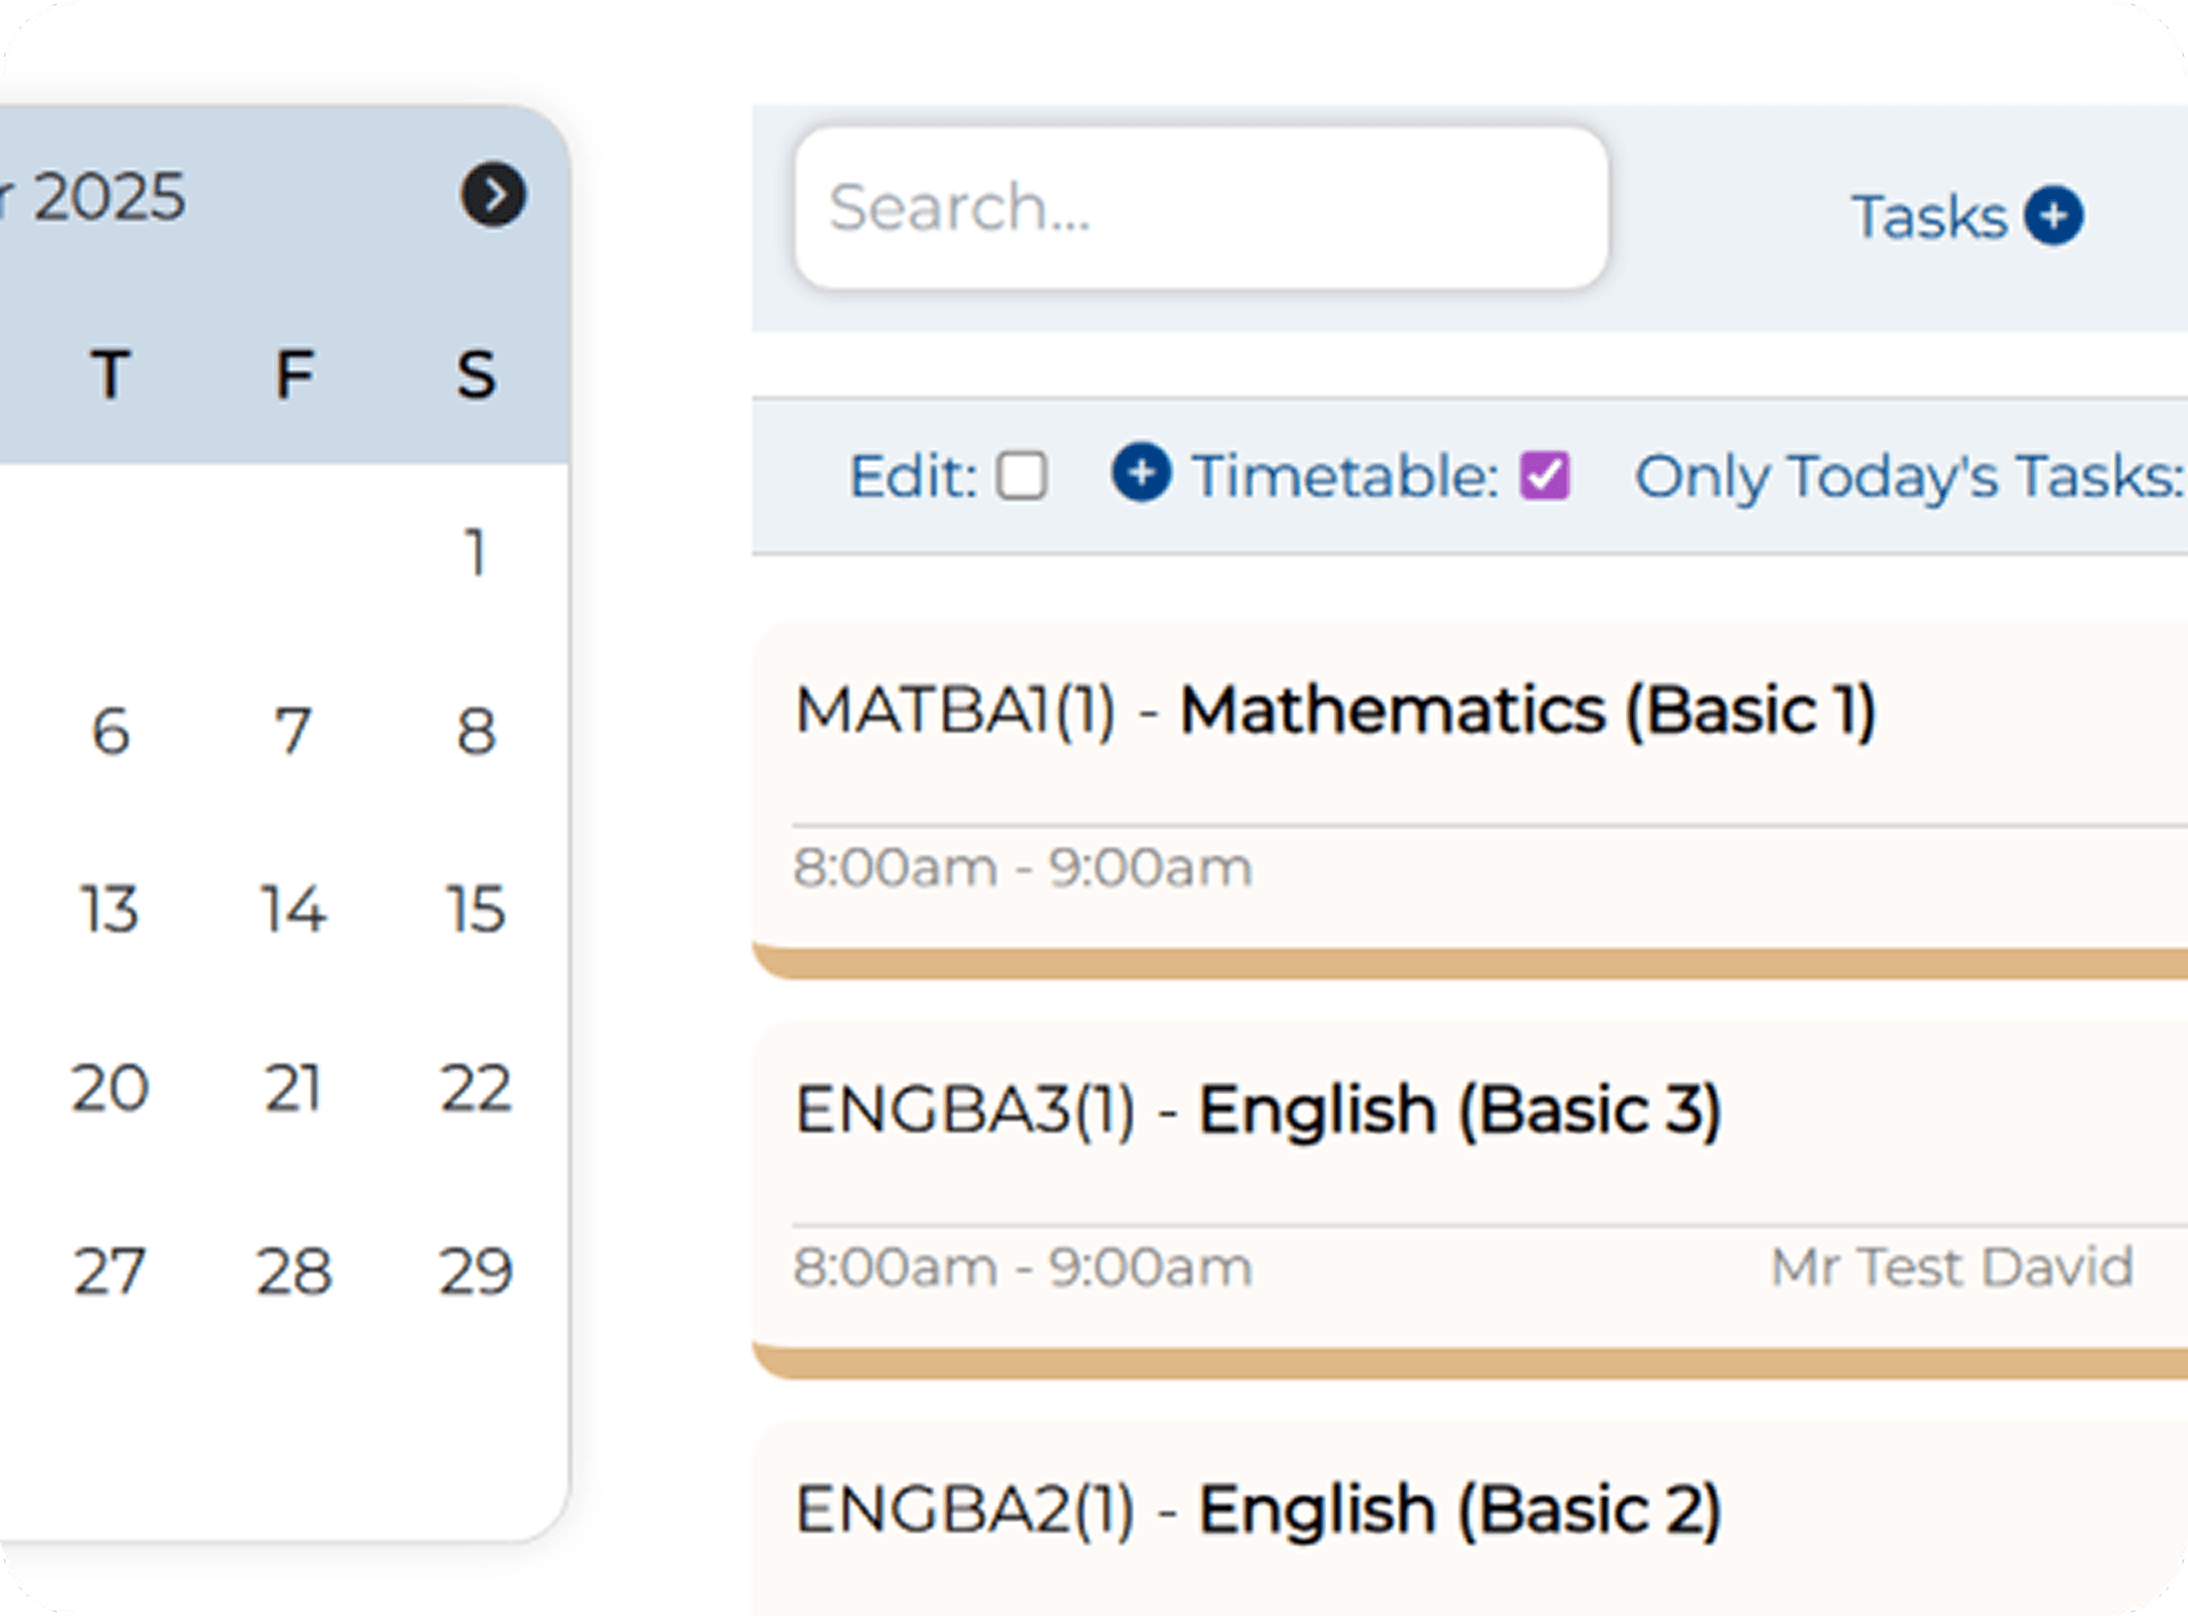
Task: Click the Edit label text
Action: point(913,476)
